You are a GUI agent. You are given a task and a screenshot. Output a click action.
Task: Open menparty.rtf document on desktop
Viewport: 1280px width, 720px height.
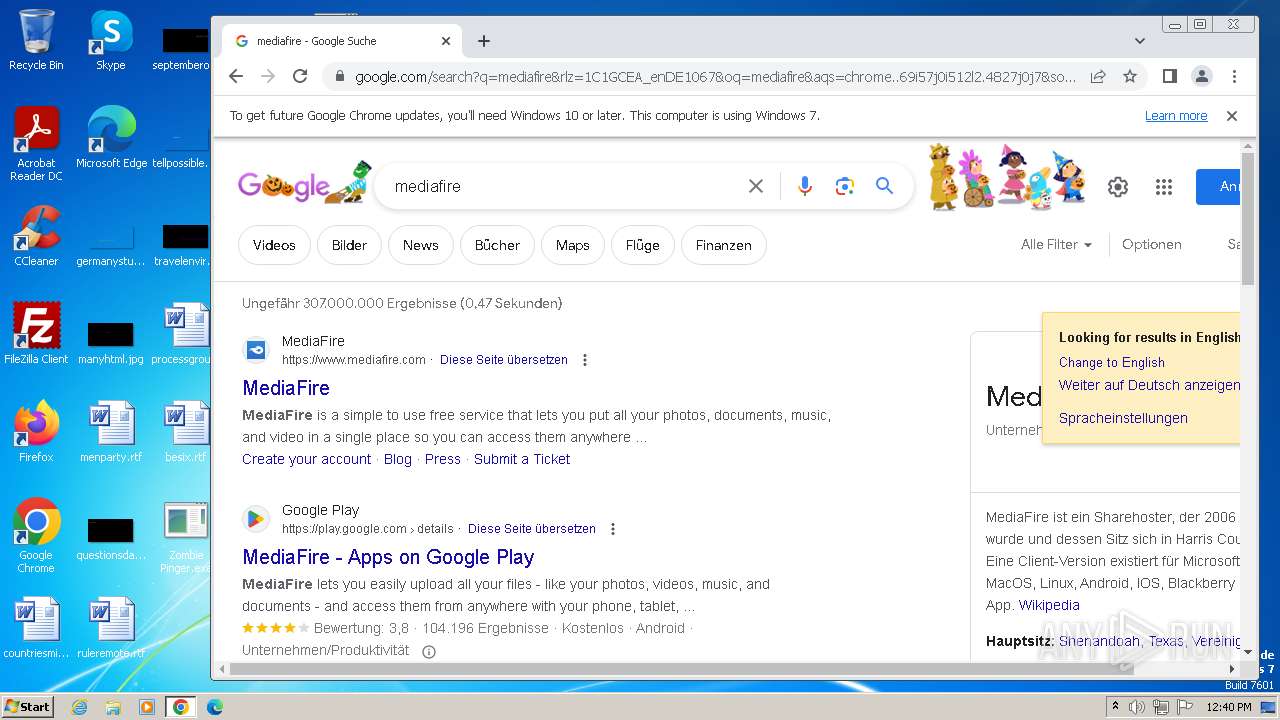tap(110, 431)
